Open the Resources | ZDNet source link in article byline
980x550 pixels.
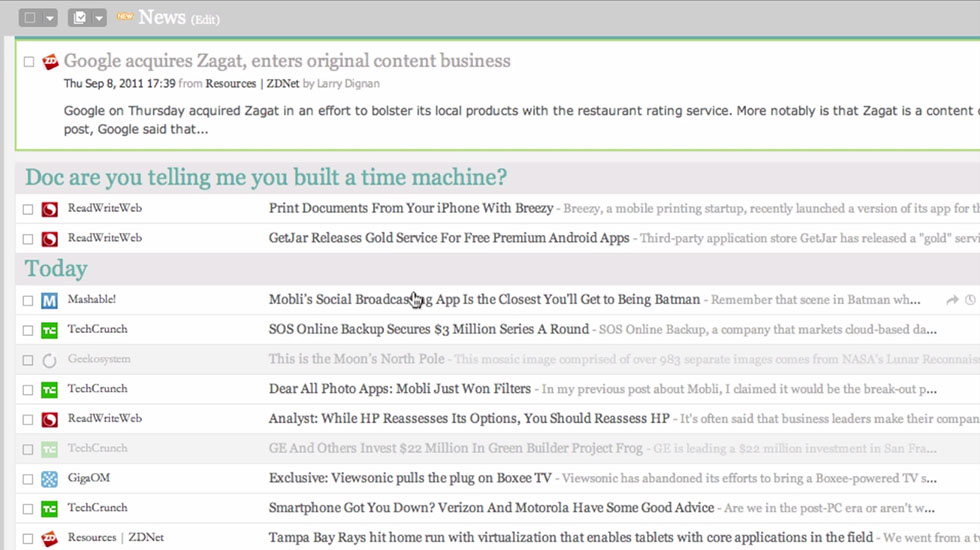click(x=252, y=83)
